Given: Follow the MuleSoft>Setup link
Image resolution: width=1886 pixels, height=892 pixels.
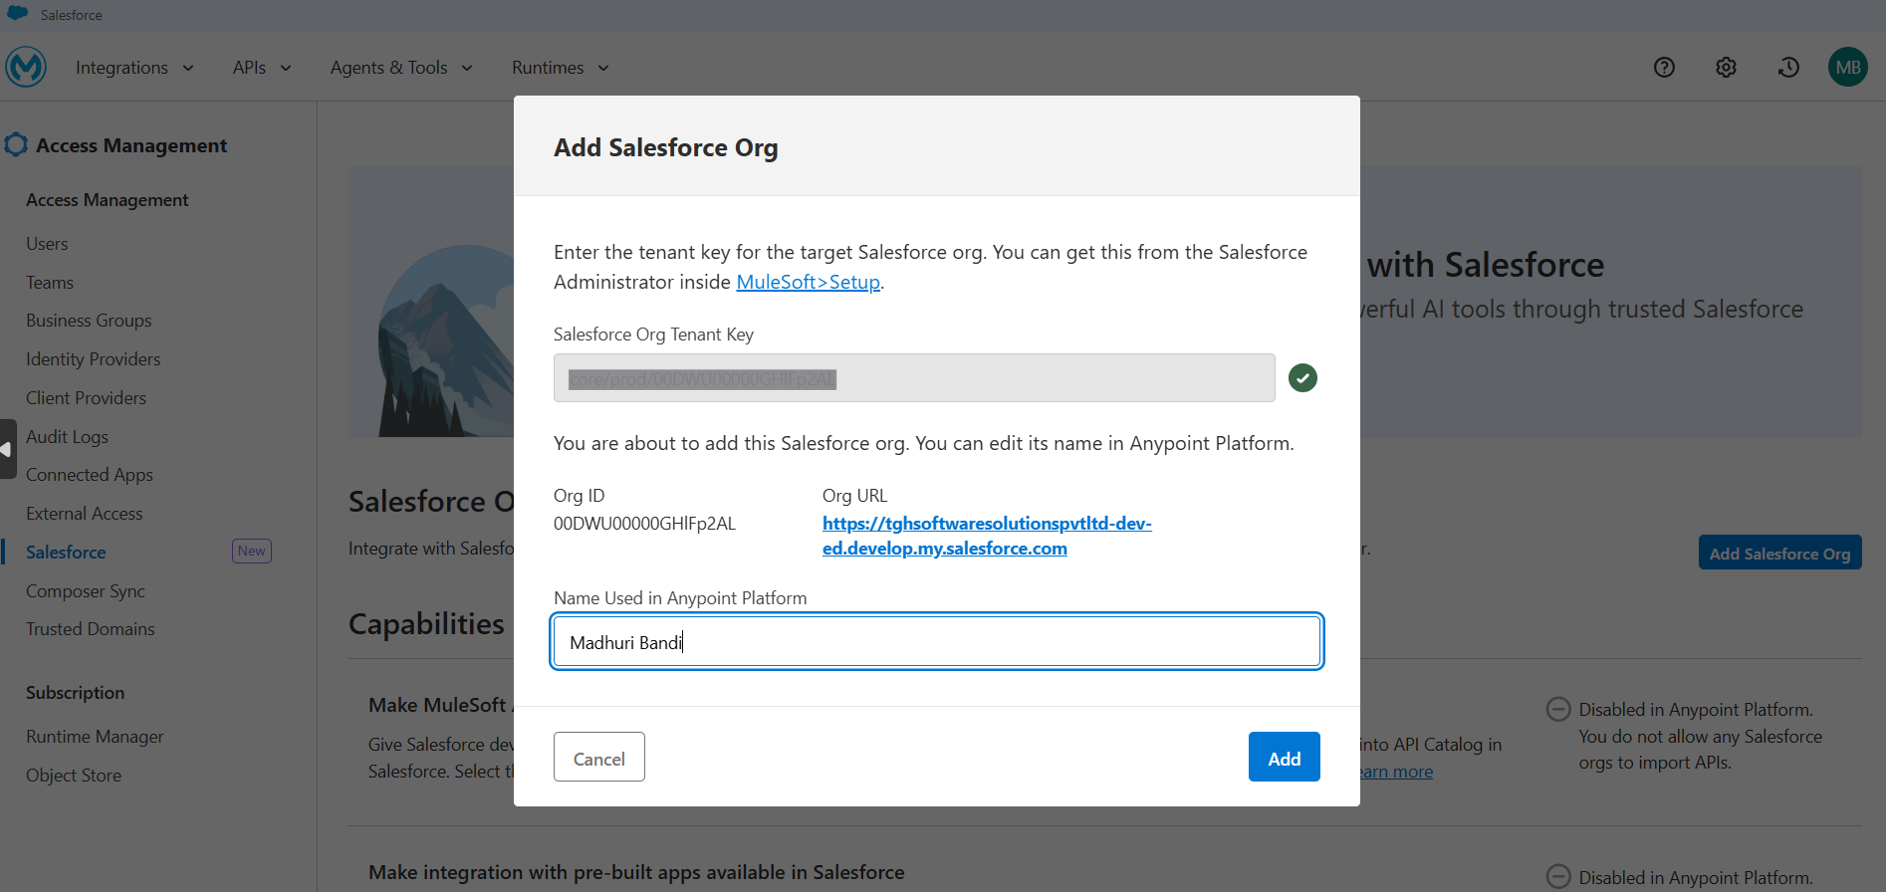Looking at the screenshot, I should tap(808, 282).
